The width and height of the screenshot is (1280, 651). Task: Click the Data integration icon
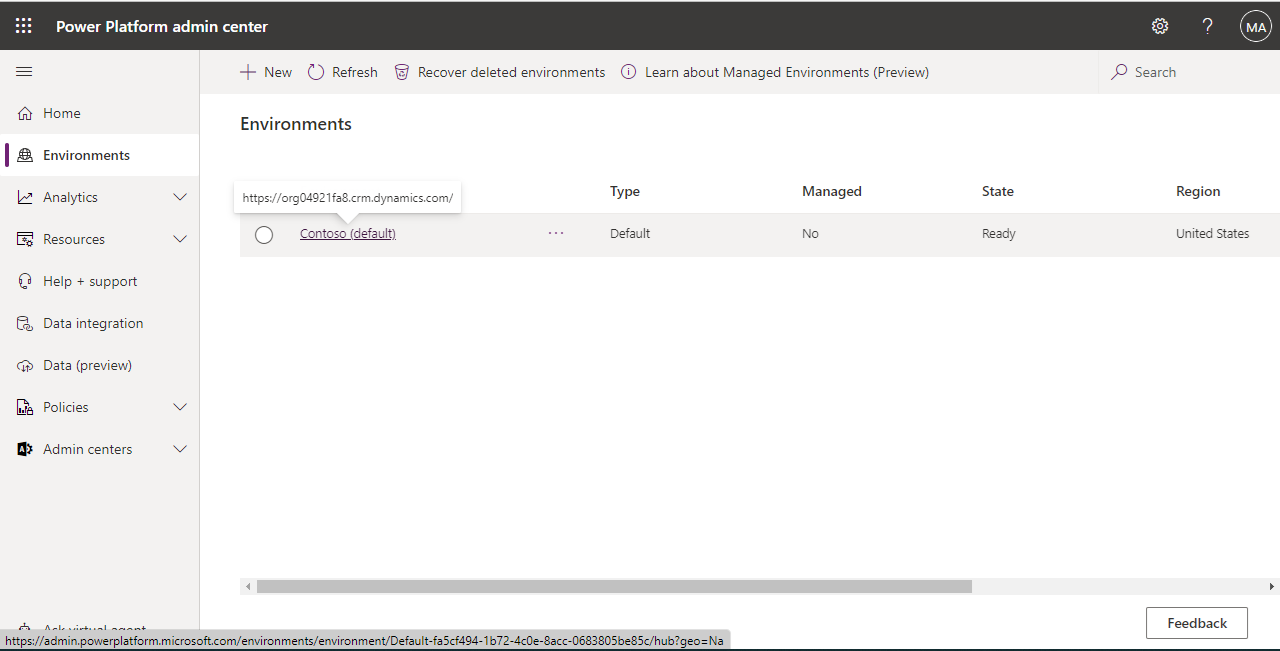(25, 323)
